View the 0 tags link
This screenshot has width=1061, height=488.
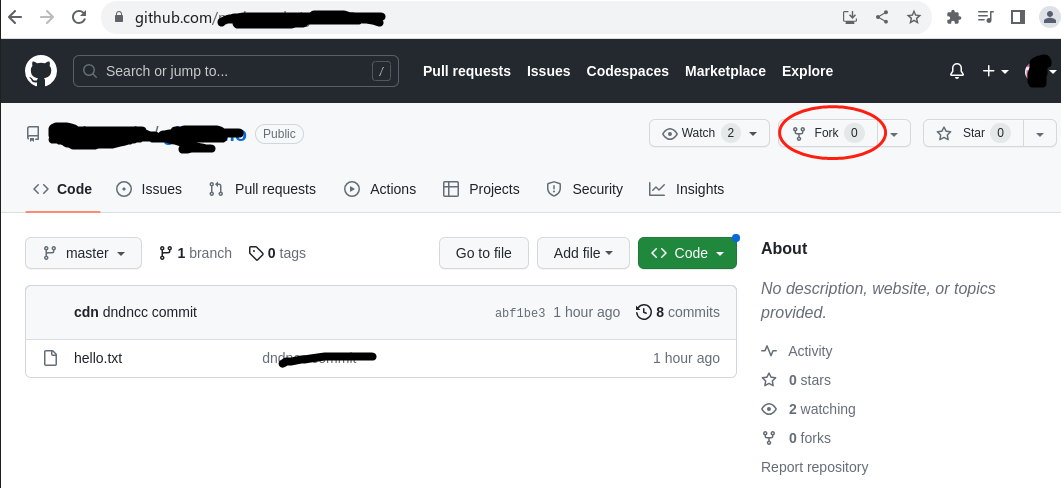[277, 253]
